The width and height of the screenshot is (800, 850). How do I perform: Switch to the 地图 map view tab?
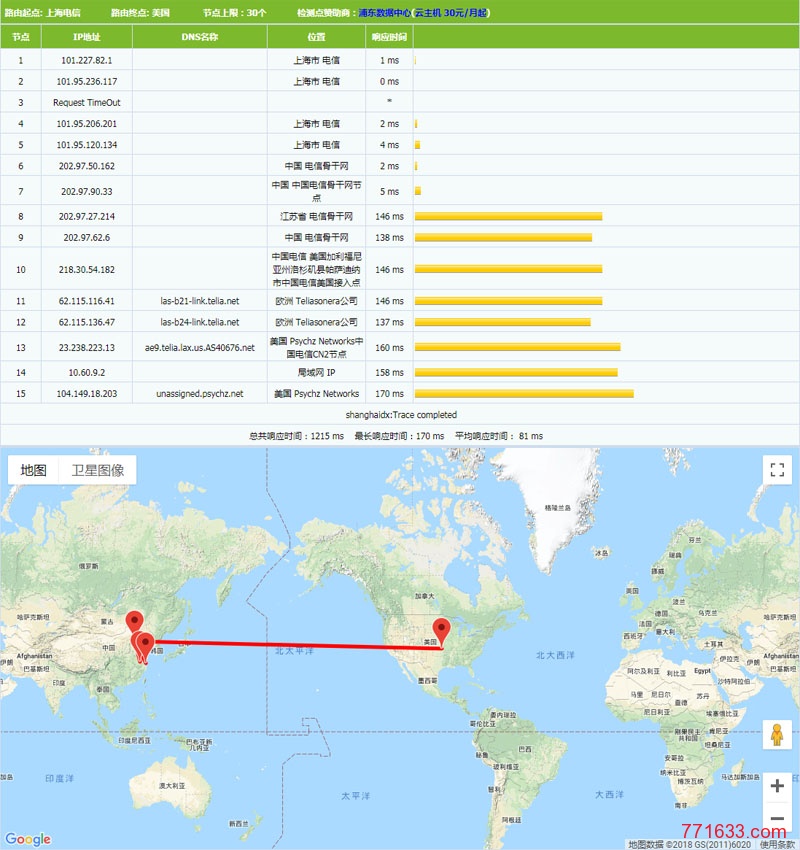click(x=33, y=470)
